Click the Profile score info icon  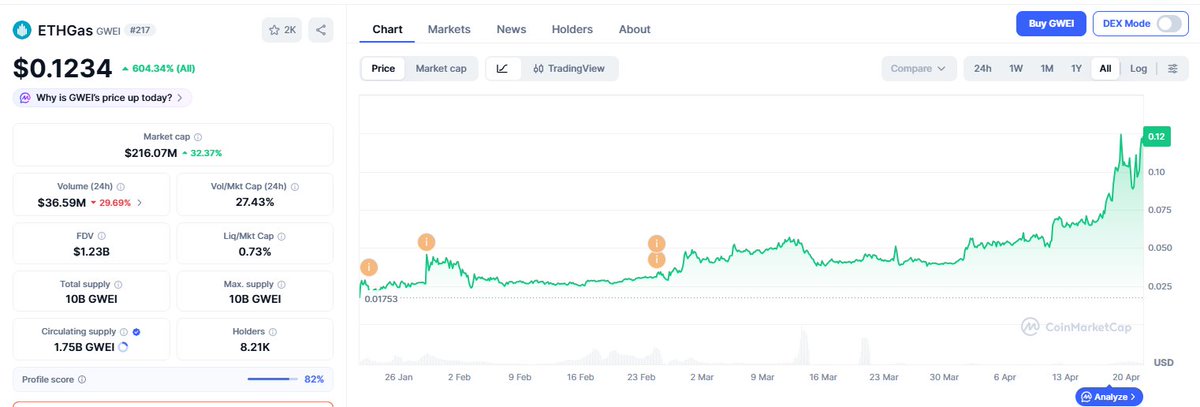point(82,380)
